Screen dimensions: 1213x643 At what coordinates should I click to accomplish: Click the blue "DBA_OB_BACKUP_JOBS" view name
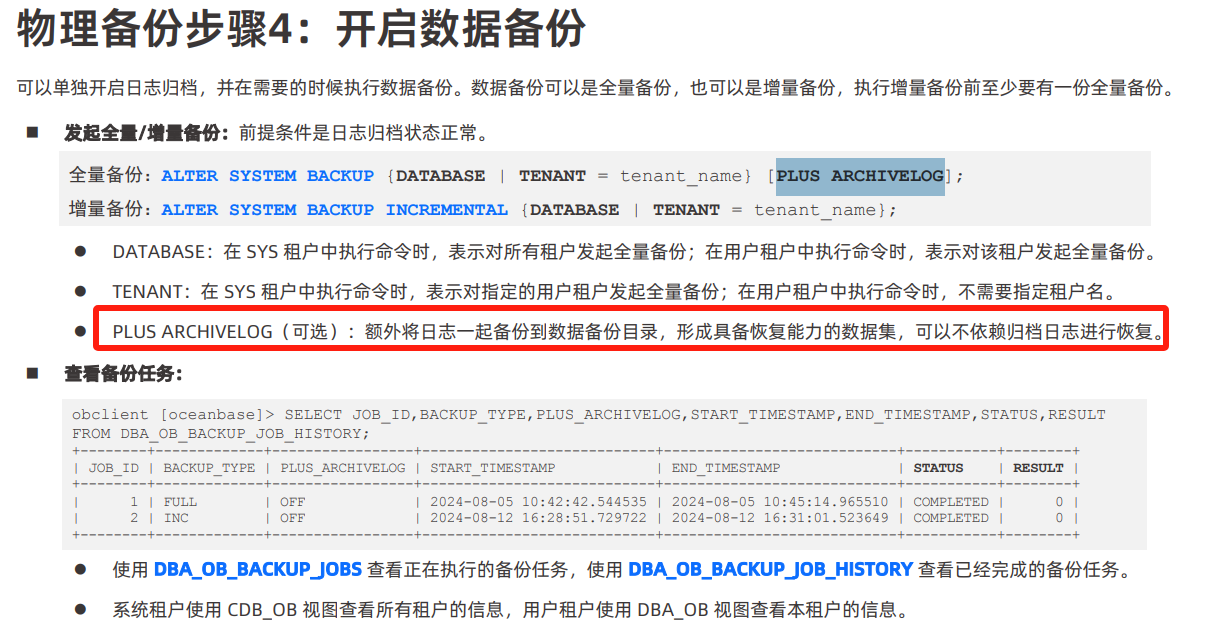point(257,570)
